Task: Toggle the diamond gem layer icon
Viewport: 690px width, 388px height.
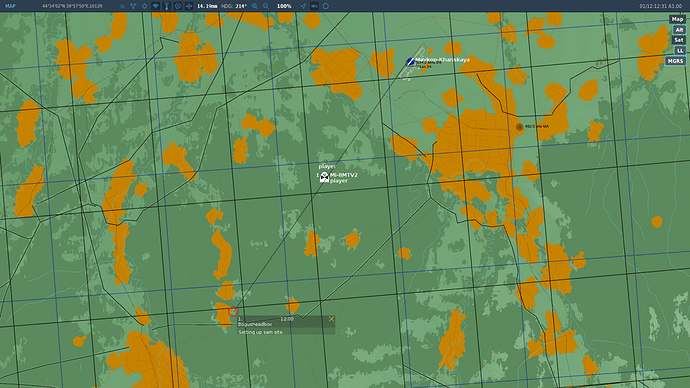Action: pos(155,6)
